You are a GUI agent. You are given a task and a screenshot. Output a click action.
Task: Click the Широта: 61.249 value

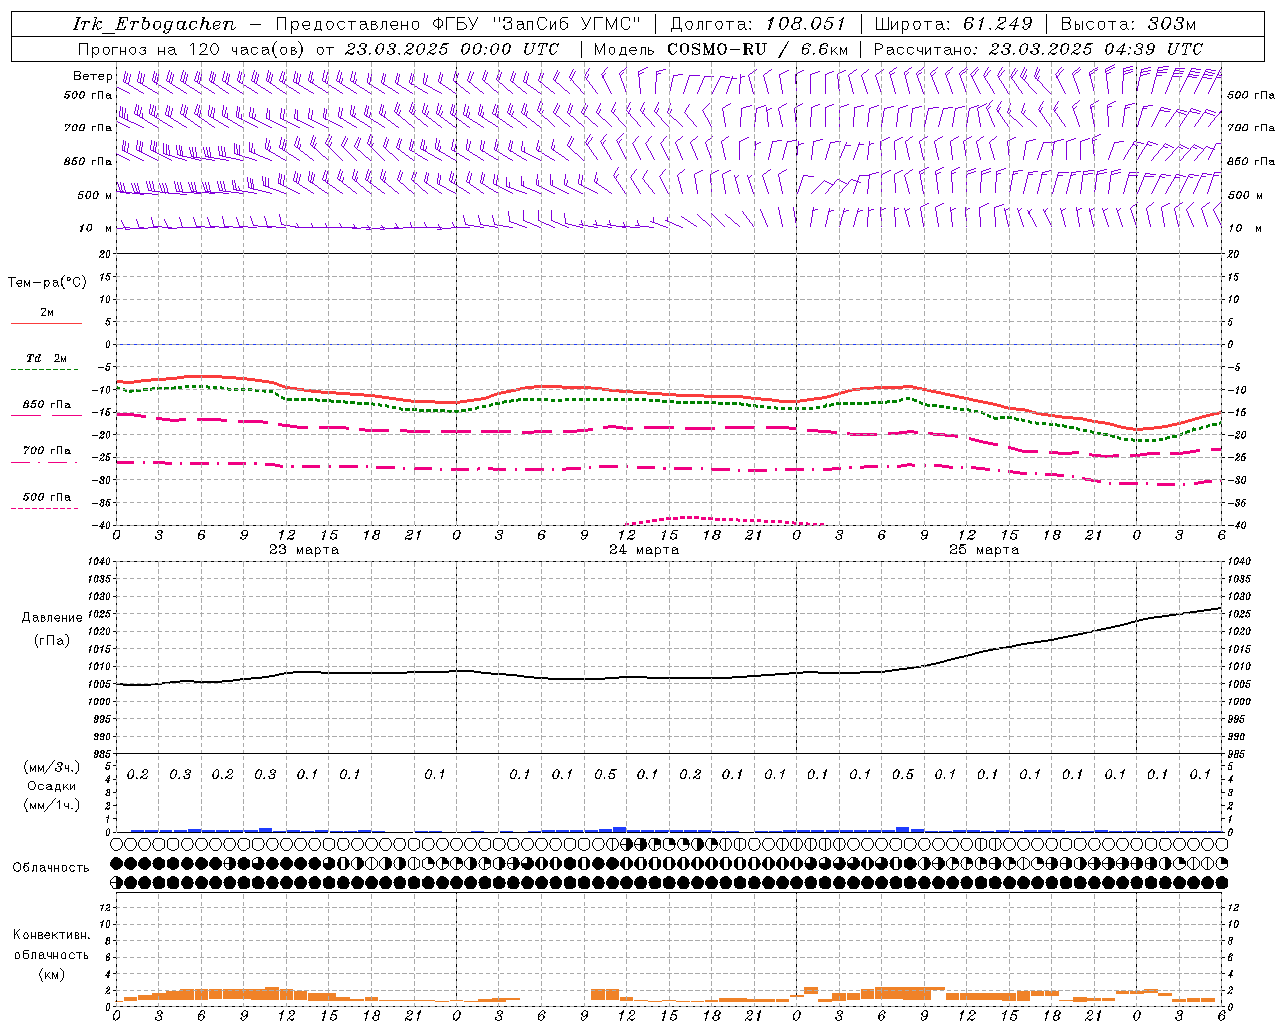click(x=953, y=24)
